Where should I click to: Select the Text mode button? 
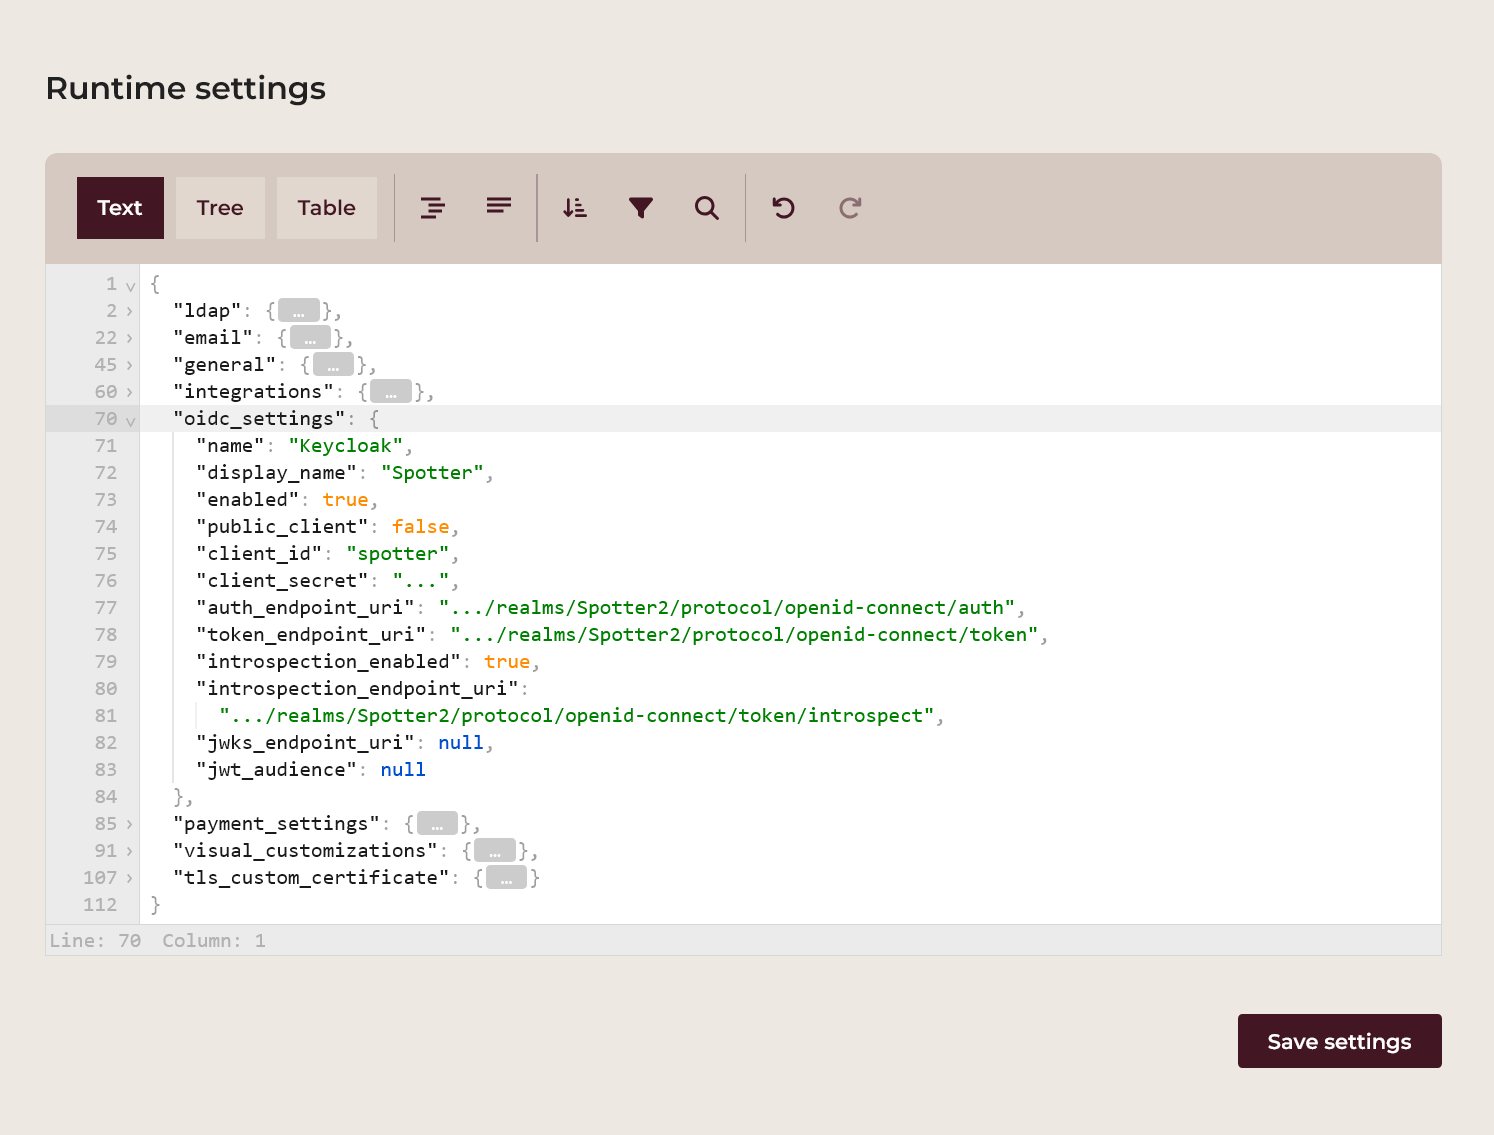(x=120, y=207)
